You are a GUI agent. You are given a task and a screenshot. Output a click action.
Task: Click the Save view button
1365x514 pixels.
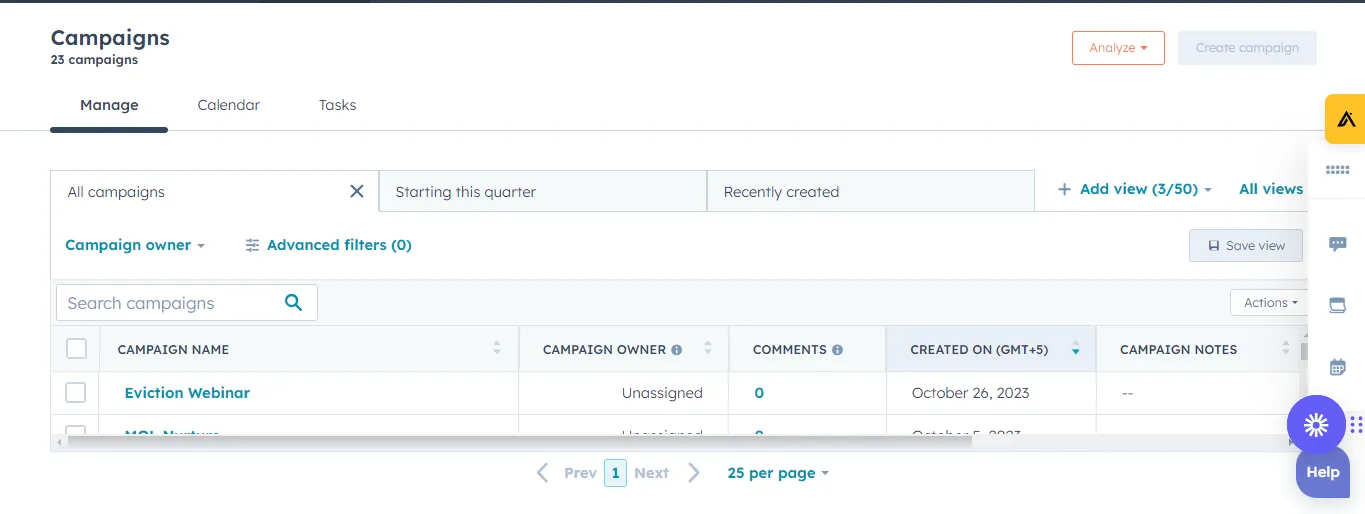pyautogui.click(x=1245, y=246)
